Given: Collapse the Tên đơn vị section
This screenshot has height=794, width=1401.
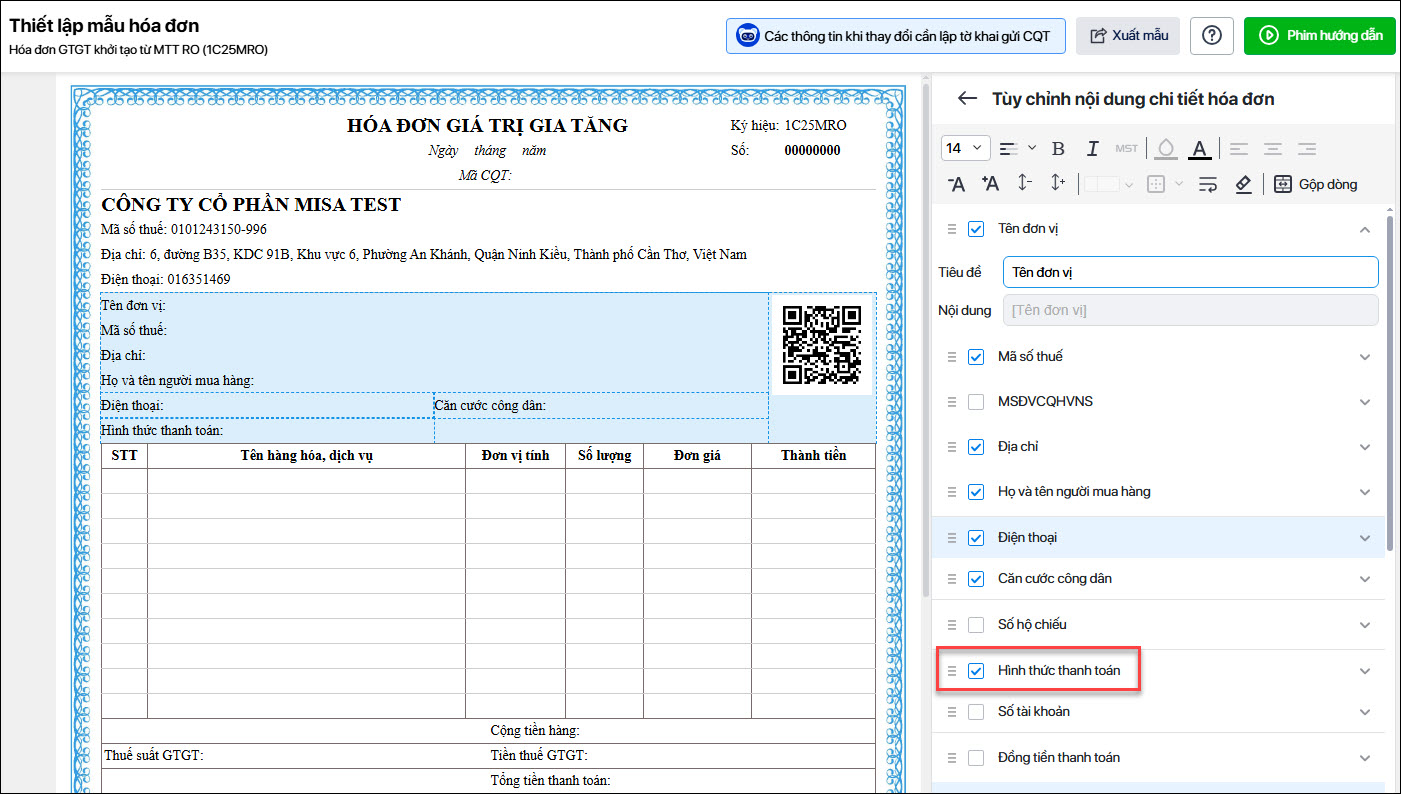Looking at the screenshot, I should click(1365, 229).
